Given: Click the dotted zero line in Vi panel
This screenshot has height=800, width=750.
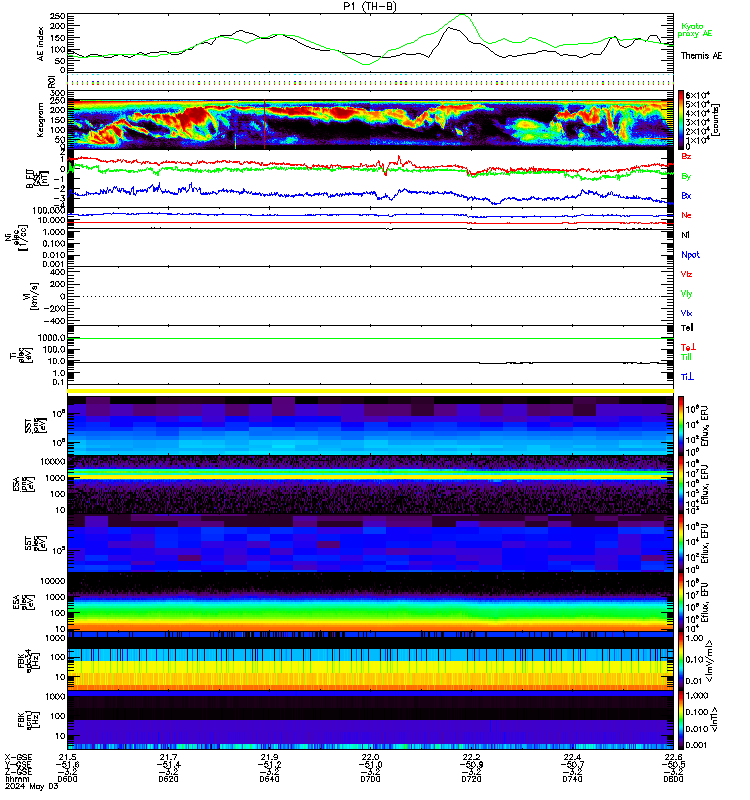Looking at the screenshot, I should (370, 296).
